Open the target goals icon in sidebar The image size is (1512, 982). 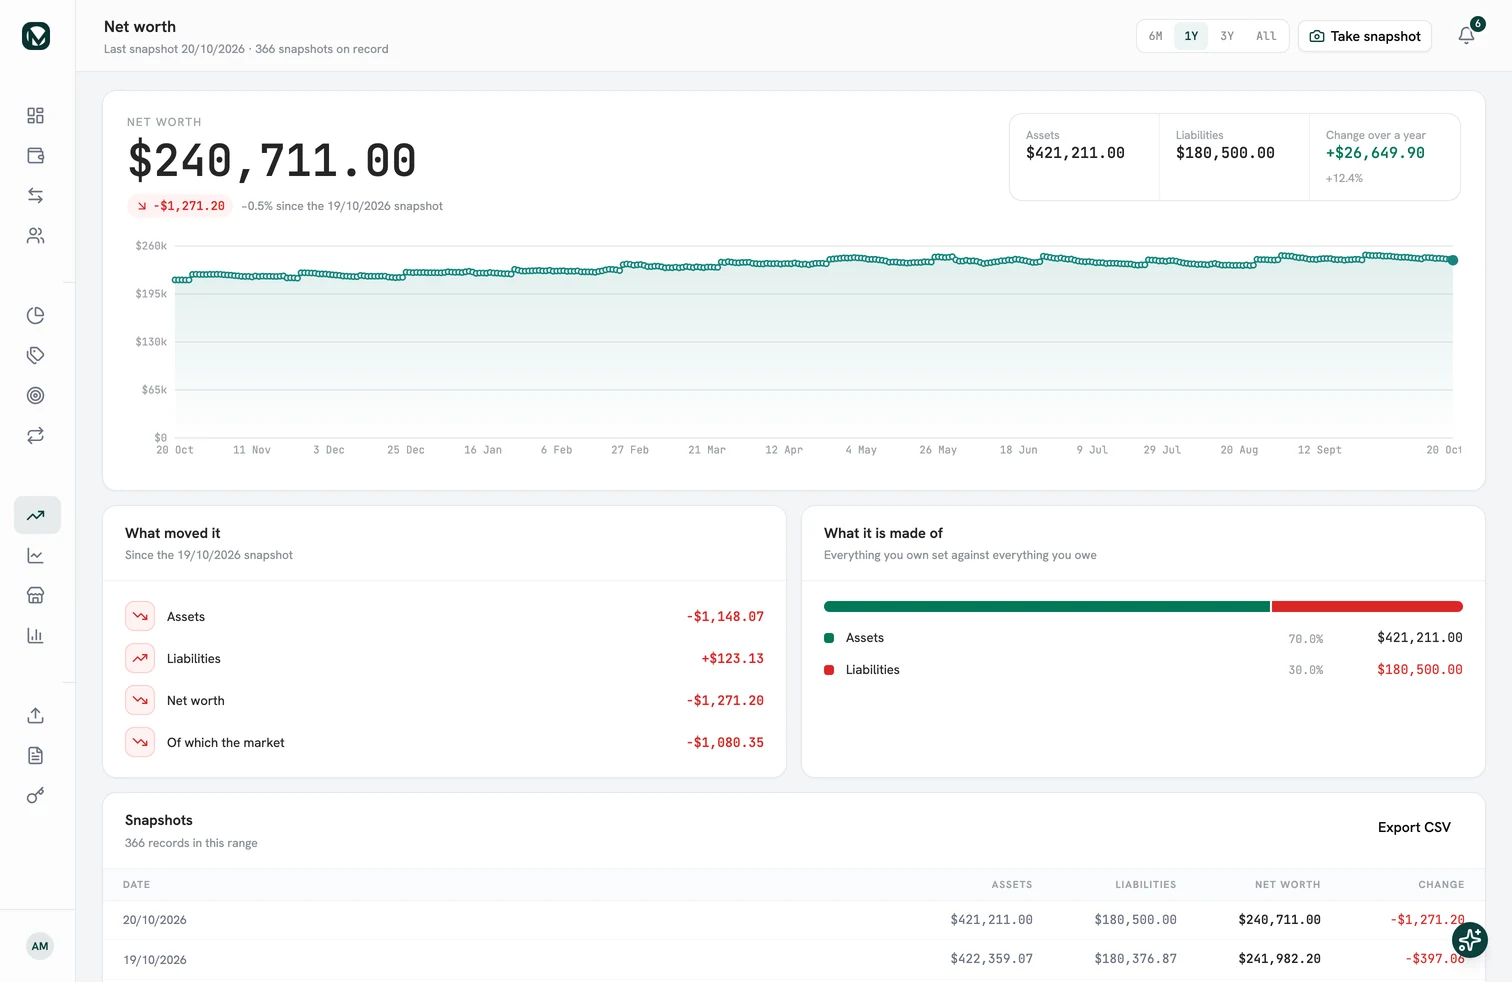(x=36, y=396)
